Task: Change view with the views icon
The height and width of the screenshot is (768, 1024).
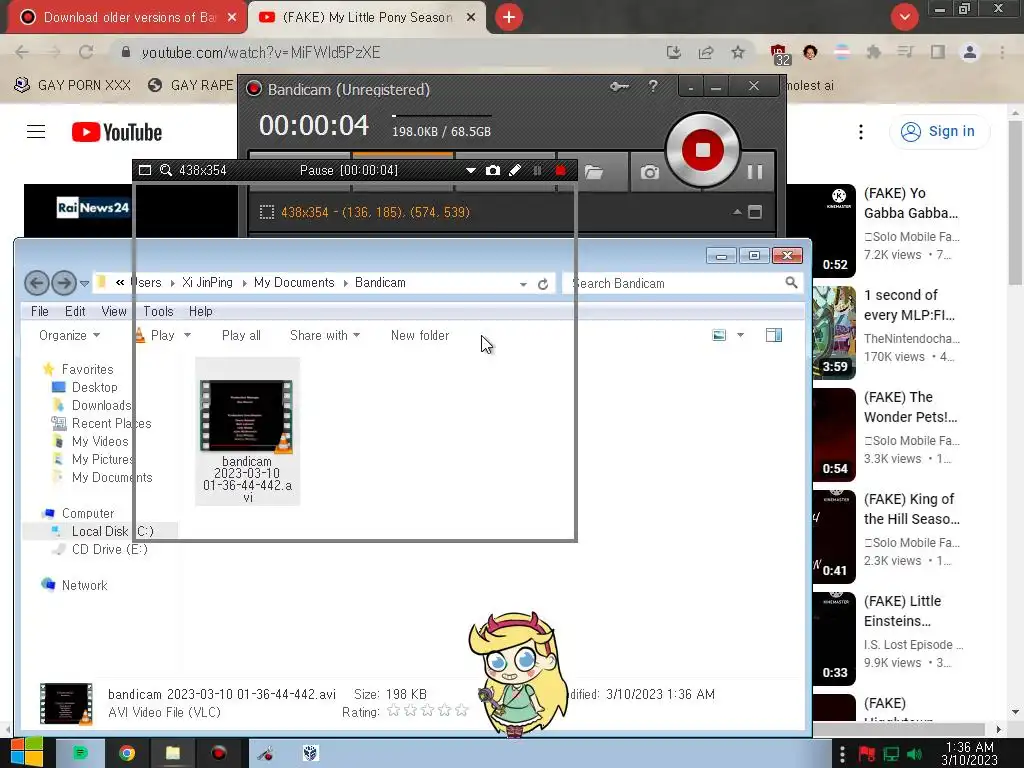Action: (x=719, y=335)
